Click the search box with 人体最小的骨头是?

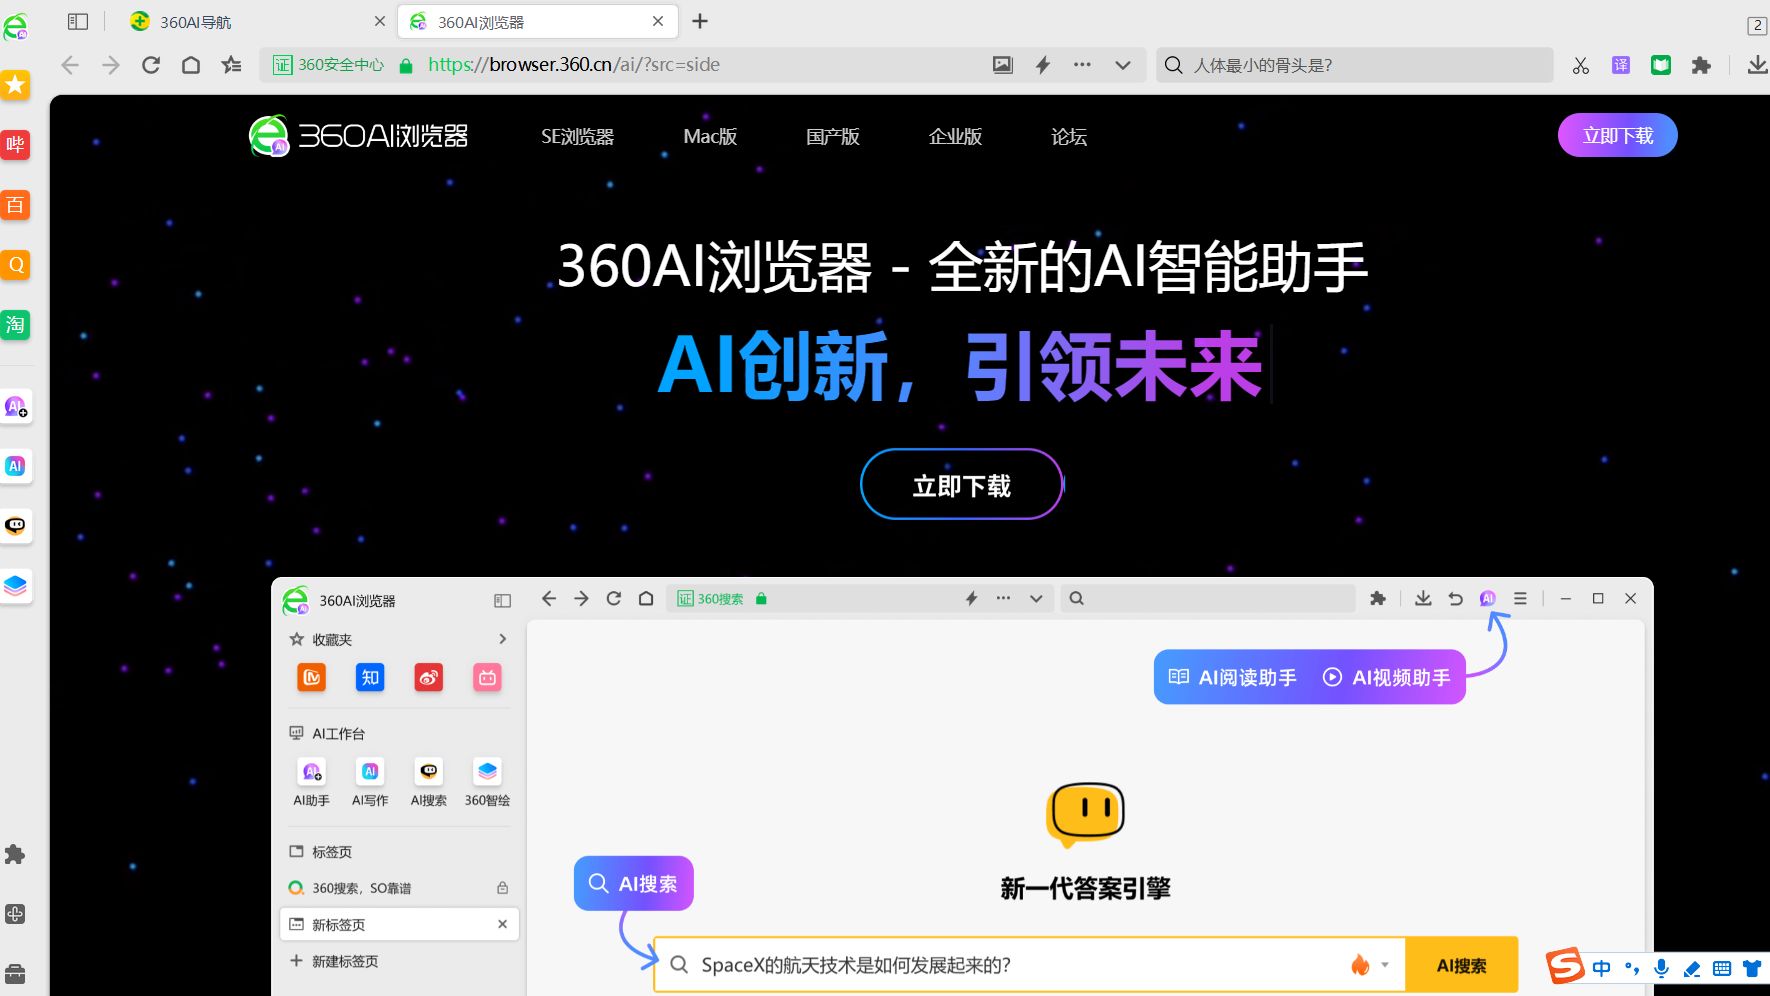pyautogui.click(x=1355, y=65)
